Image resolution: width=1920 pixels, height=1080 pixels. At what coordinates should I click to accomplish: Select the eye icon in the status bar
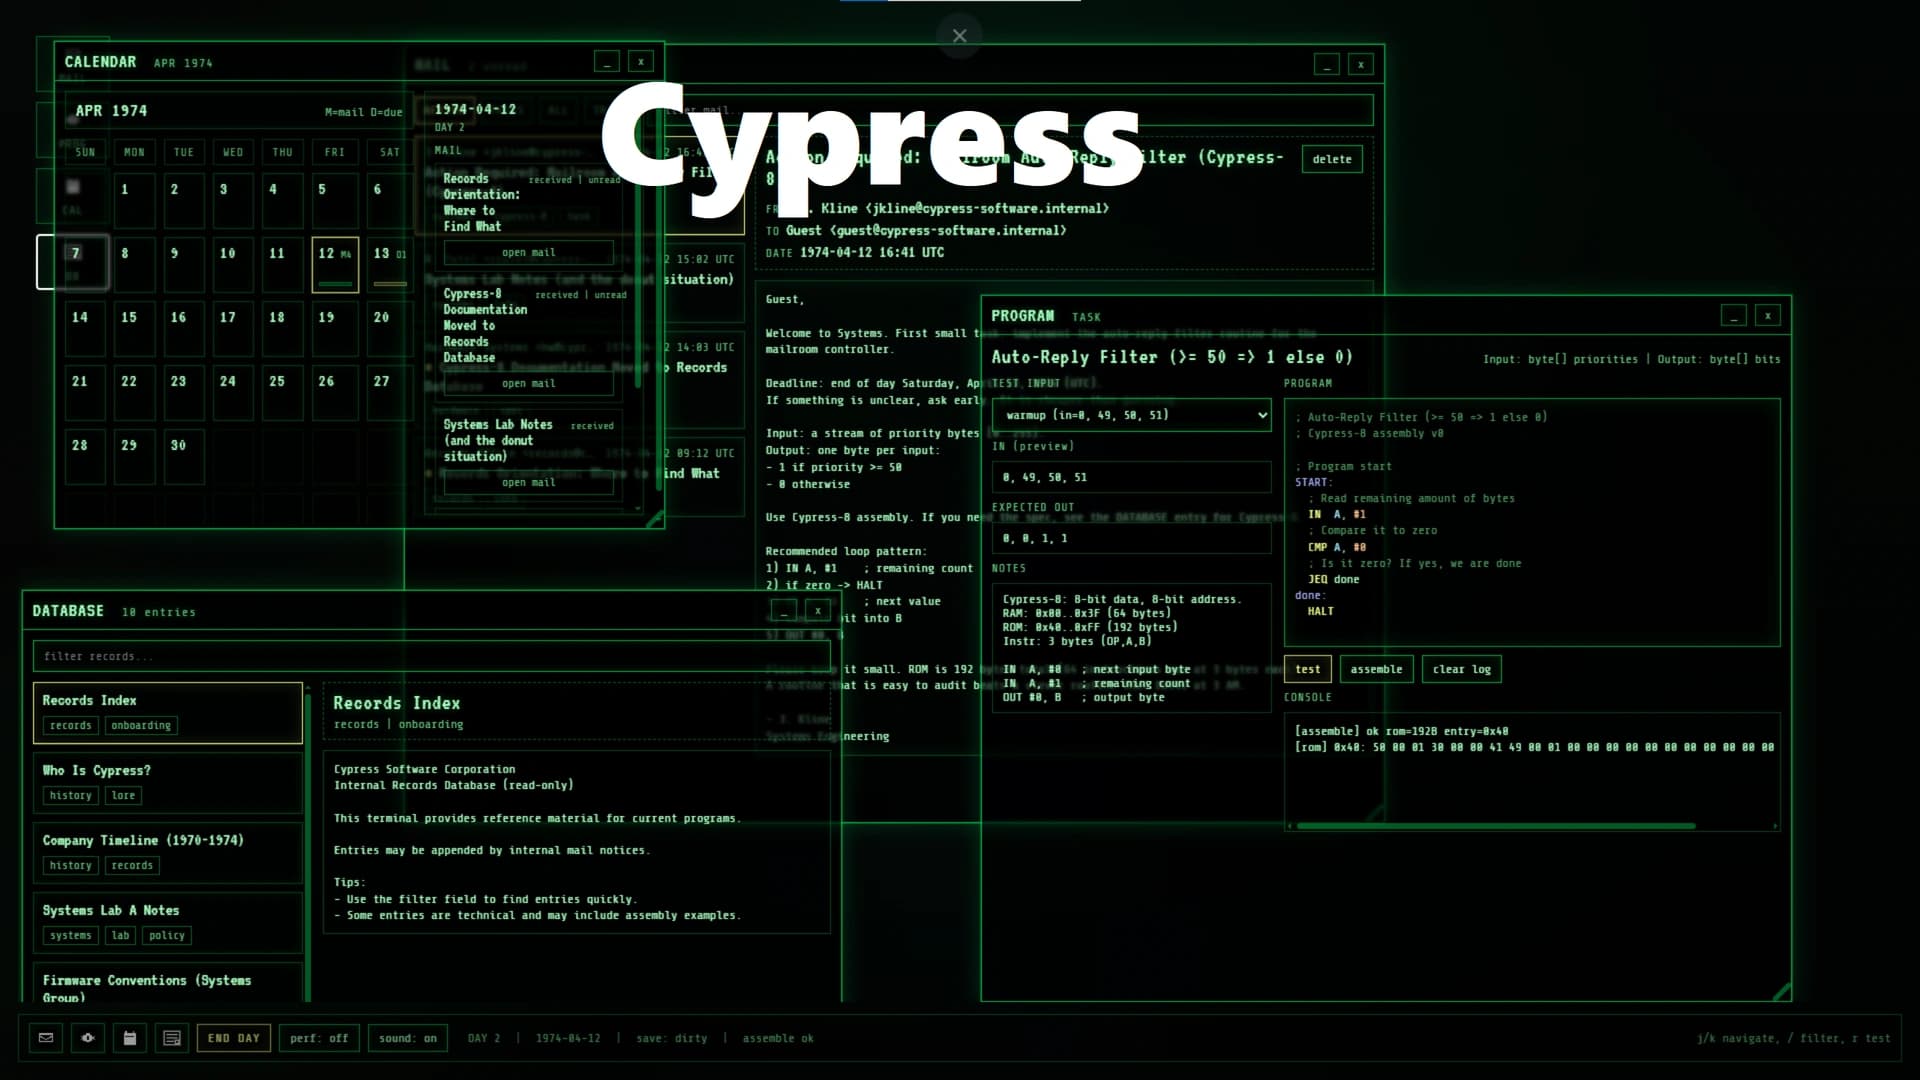coord(87,1037)
